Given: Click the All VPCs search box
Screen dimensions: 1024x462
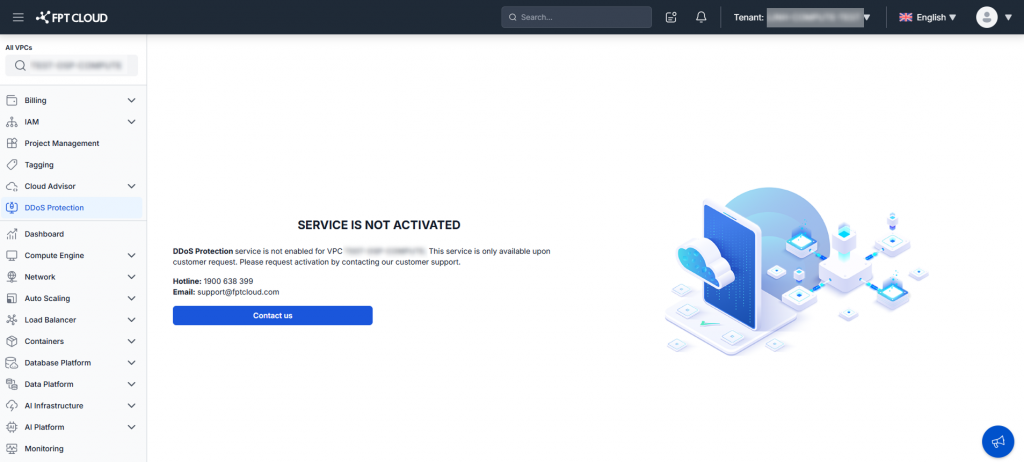Looking at the screenshot, I should click(71, 65).
